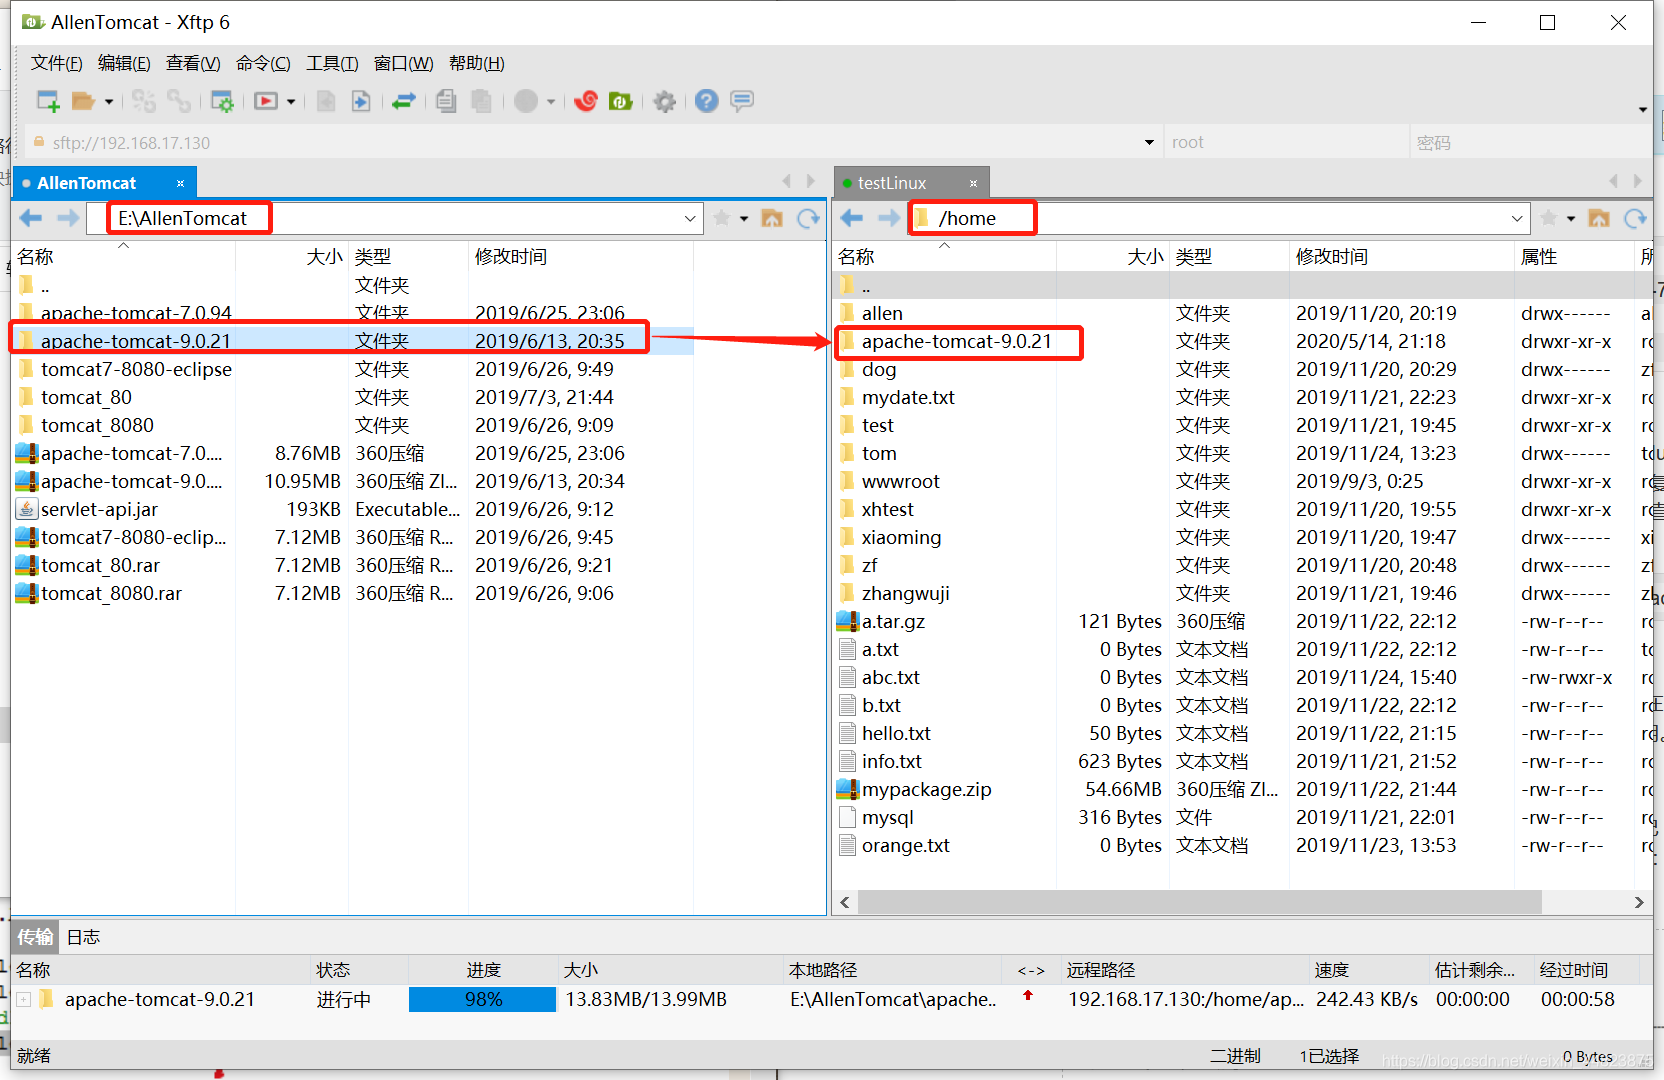Open the 帮助(H) menu
This screenshot has width=1664, height=1080.
coord(477,63)
